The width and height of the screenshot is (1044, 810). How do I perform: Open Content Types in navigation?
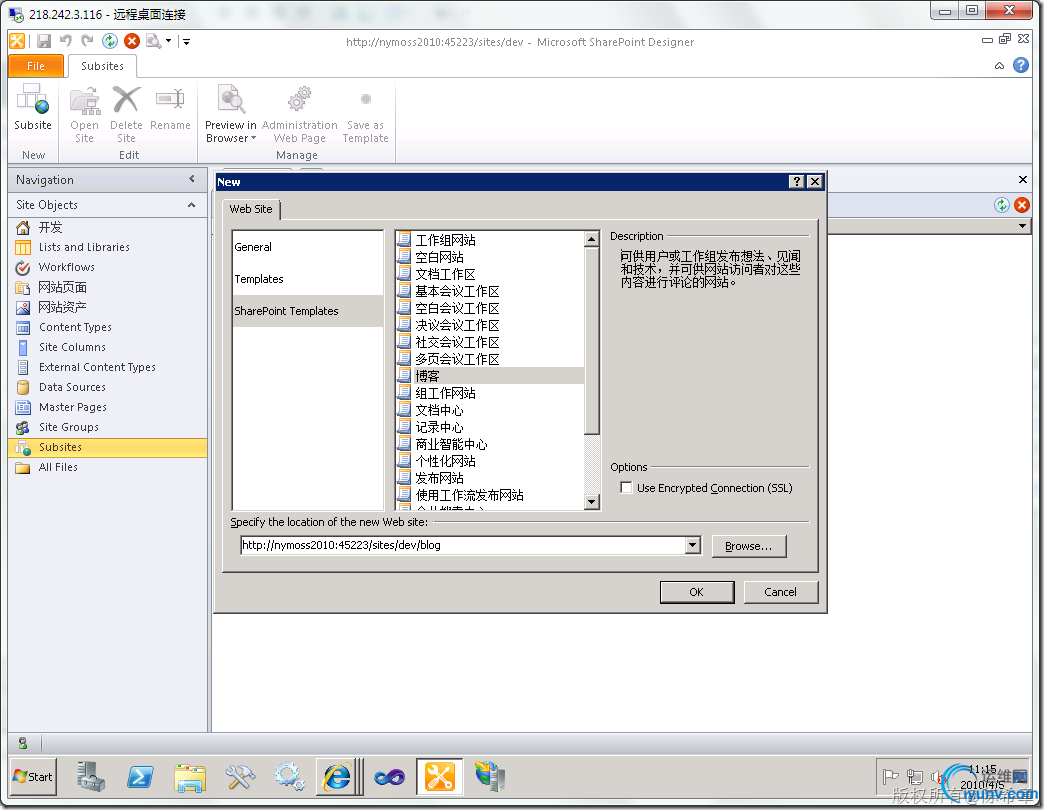[x=108, y=327]
